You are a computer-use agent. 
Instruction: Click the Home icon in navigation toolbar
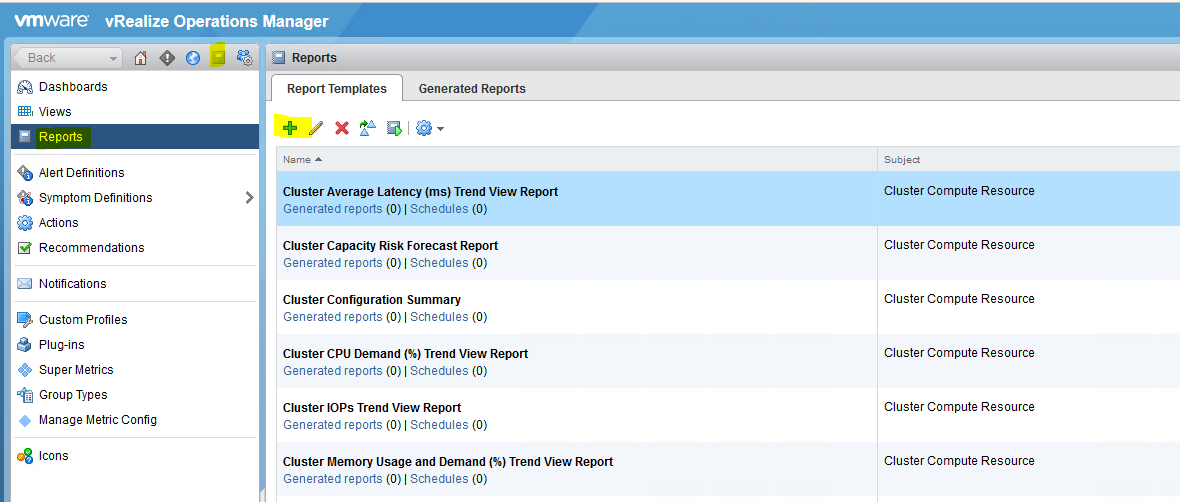pos(140,58)
